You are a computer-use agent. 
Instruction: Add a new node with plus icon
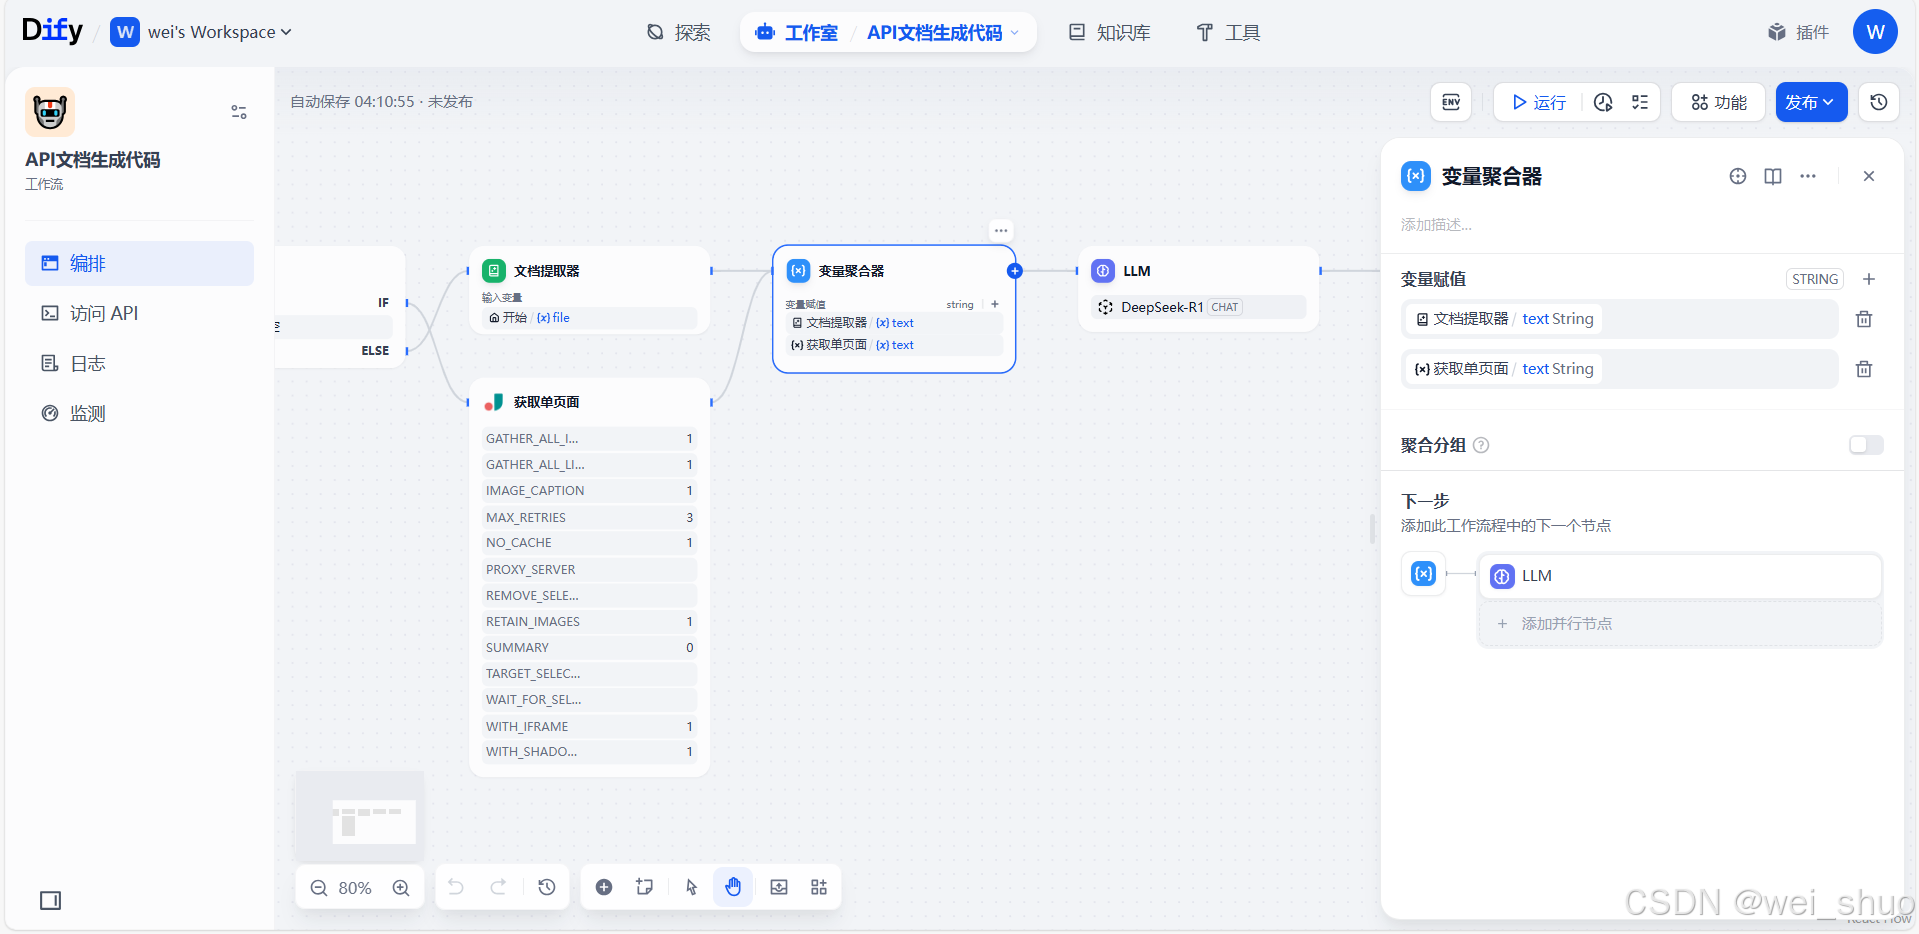pyautogui.click(x=604, y=887)
